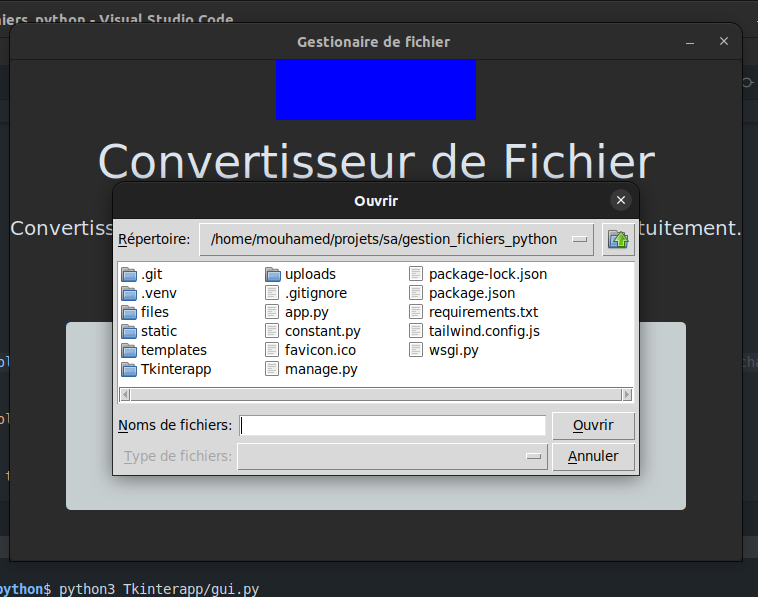
Task: Click the blue rectangle at top
Action: point(375,89)
